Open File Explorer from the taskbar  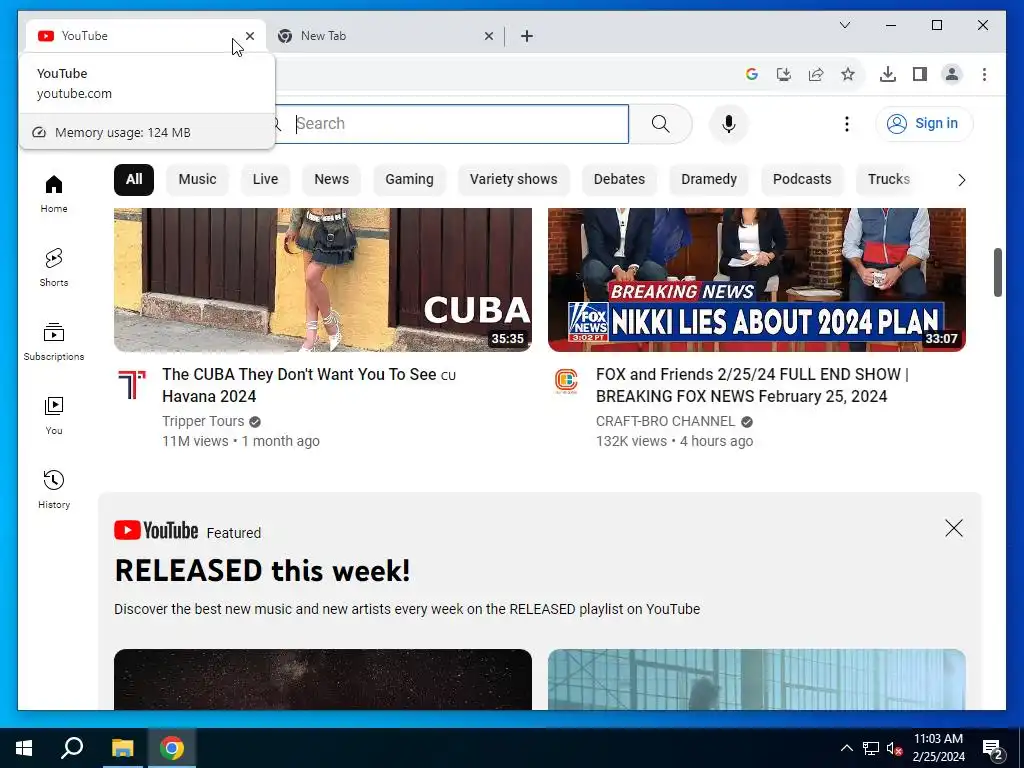point(122,748)
